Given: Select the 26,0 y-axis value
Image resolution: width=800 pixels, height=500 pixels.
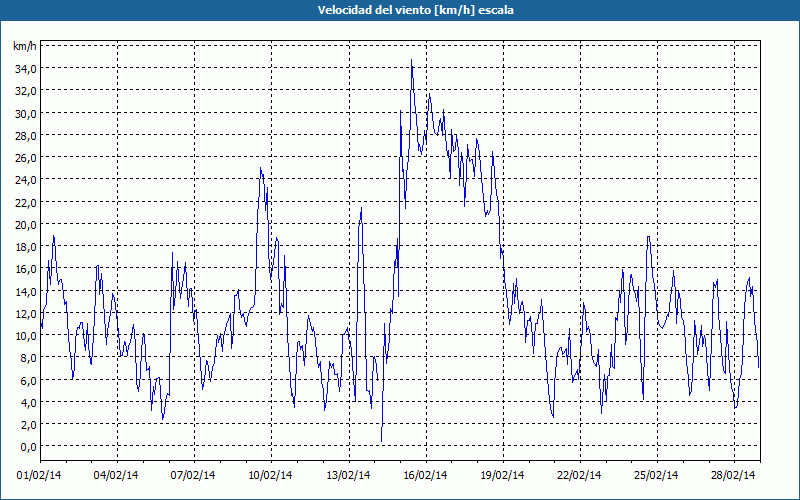Looking at the screenshot, I should tap(24, 158).
